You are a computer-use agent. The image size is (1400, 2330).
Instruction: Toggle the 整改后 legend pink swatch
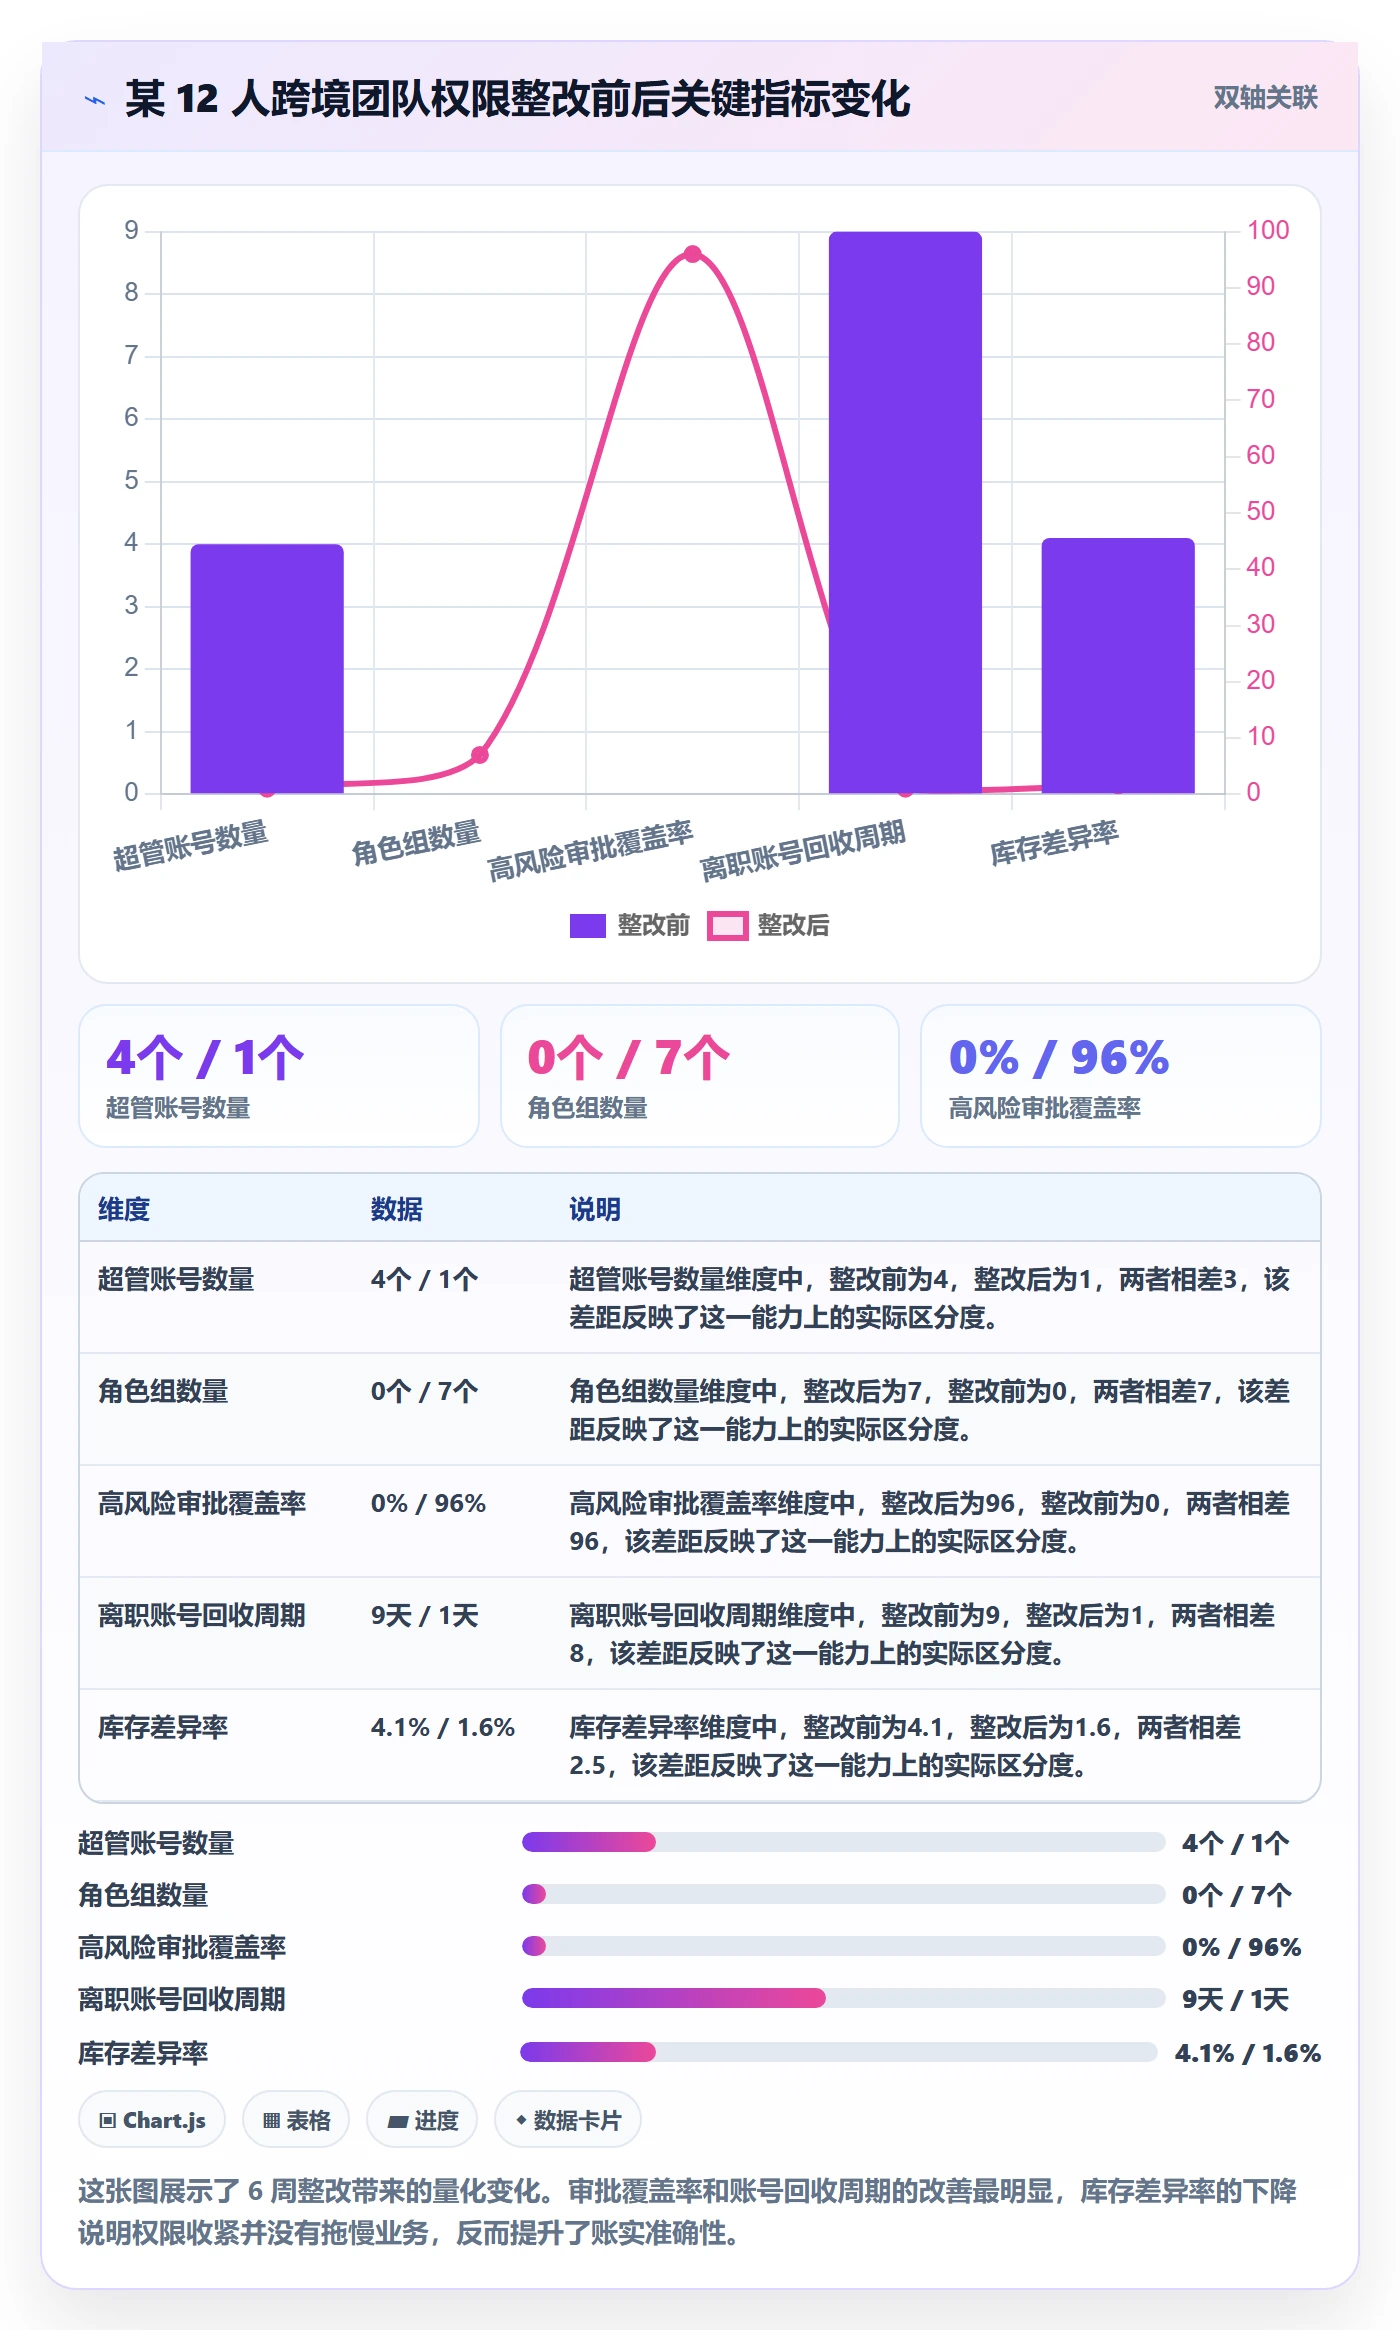point(727,926)
